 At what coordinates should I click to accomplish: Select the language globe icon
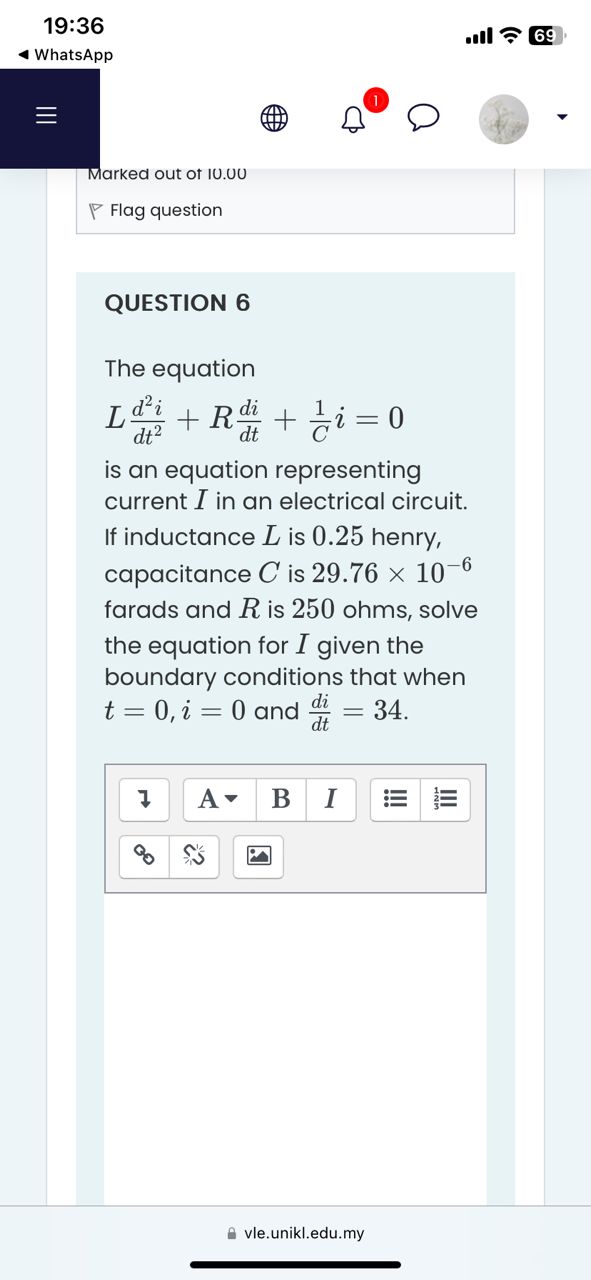tap(273, 117)
